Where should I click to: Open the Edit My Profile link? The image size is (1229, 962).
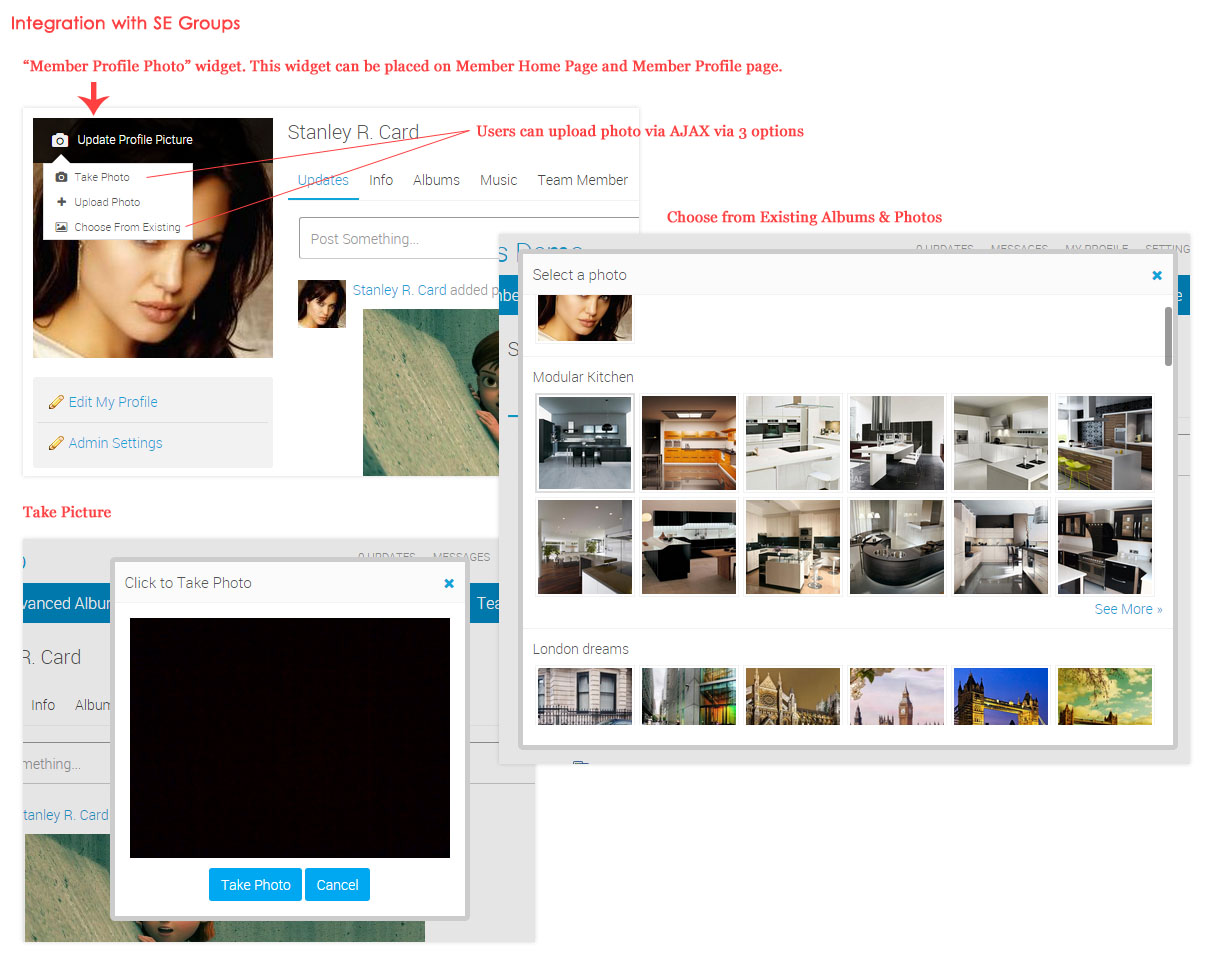tap(113, 402)
